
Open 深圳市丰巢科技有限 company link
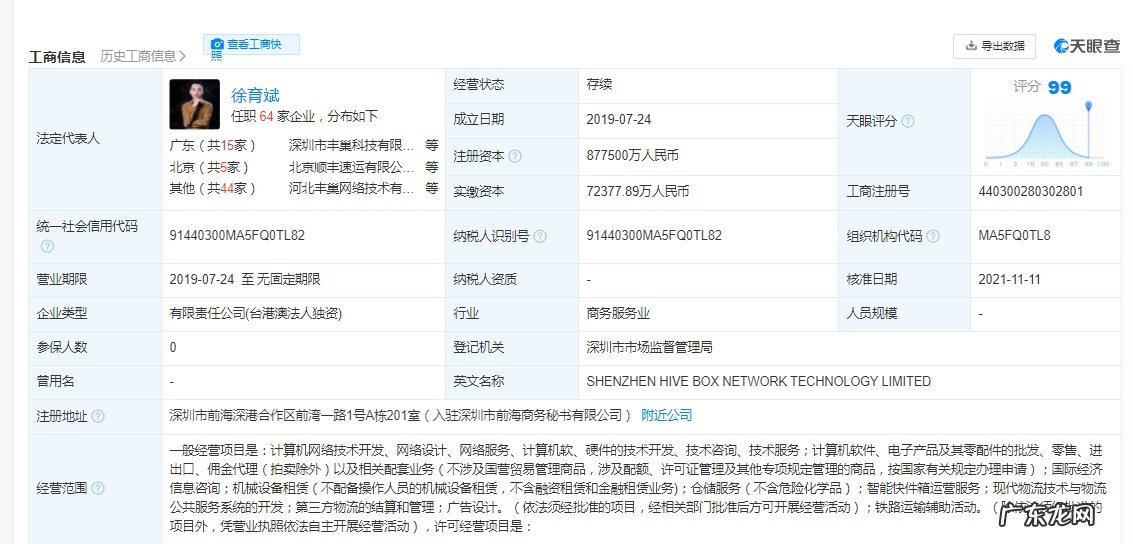tap(351, 145)
